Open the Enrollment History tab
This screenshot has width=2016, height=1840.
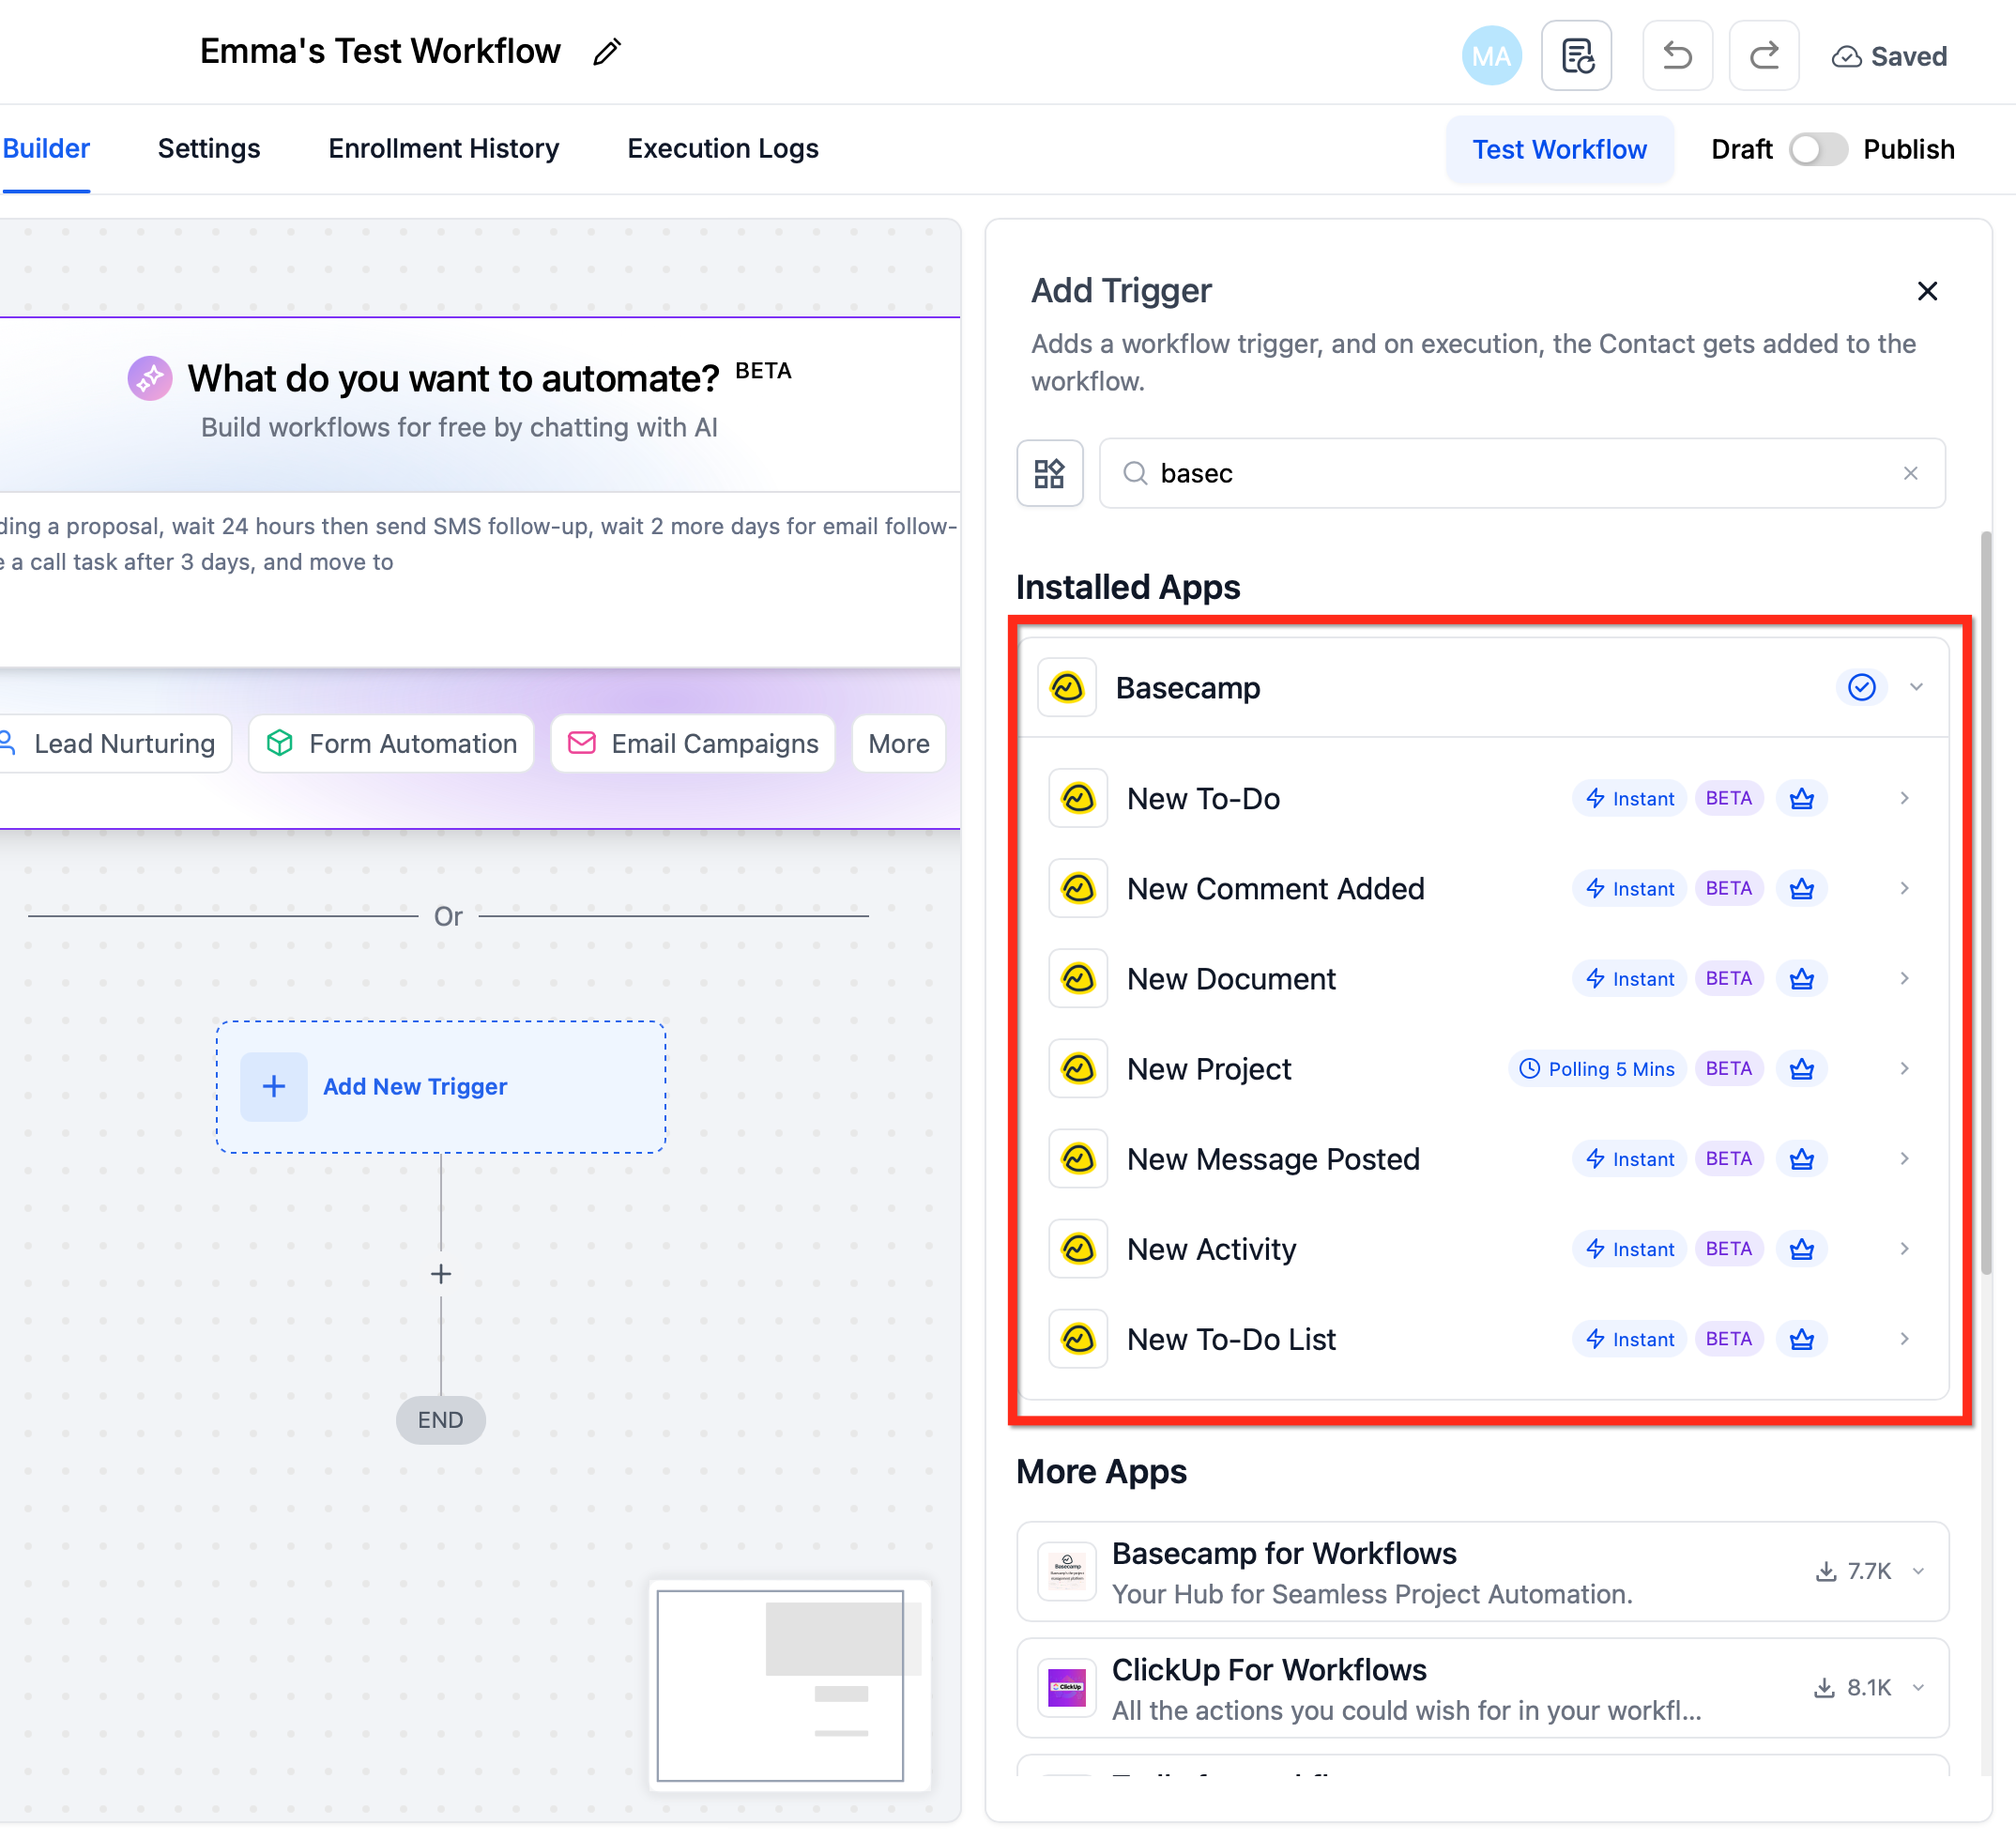point(443,149)
